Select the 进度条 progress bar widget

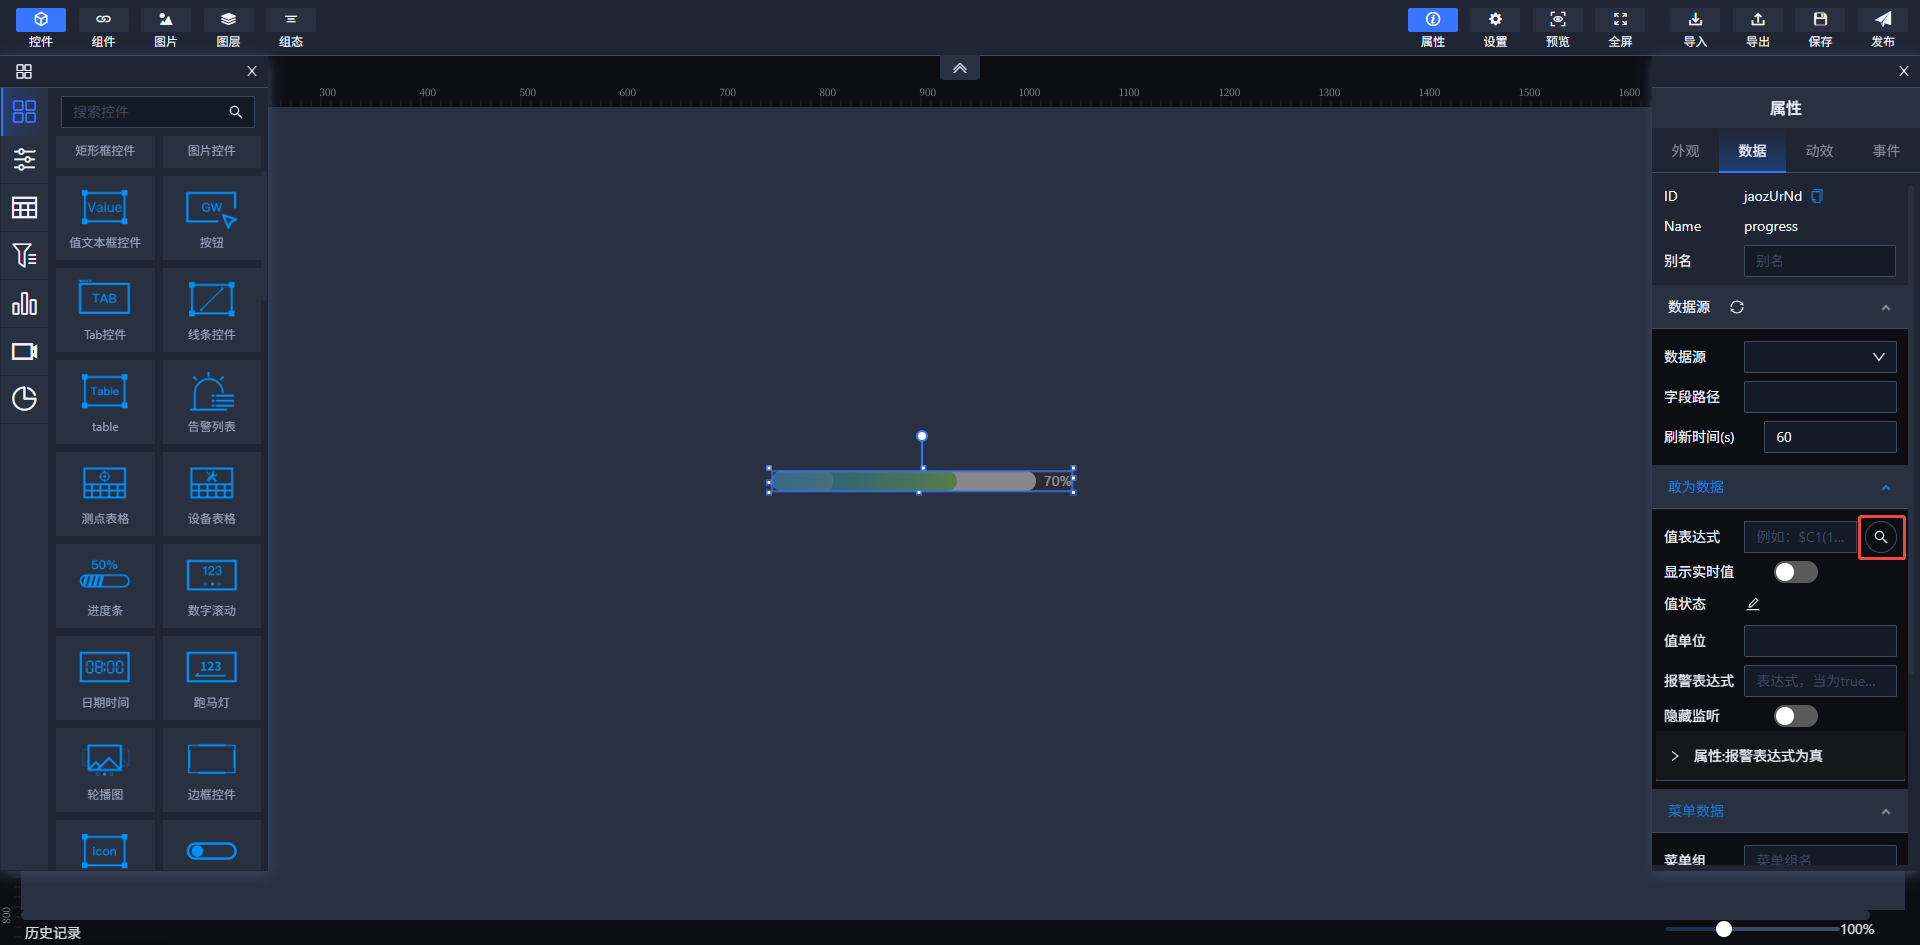(105, 587)
